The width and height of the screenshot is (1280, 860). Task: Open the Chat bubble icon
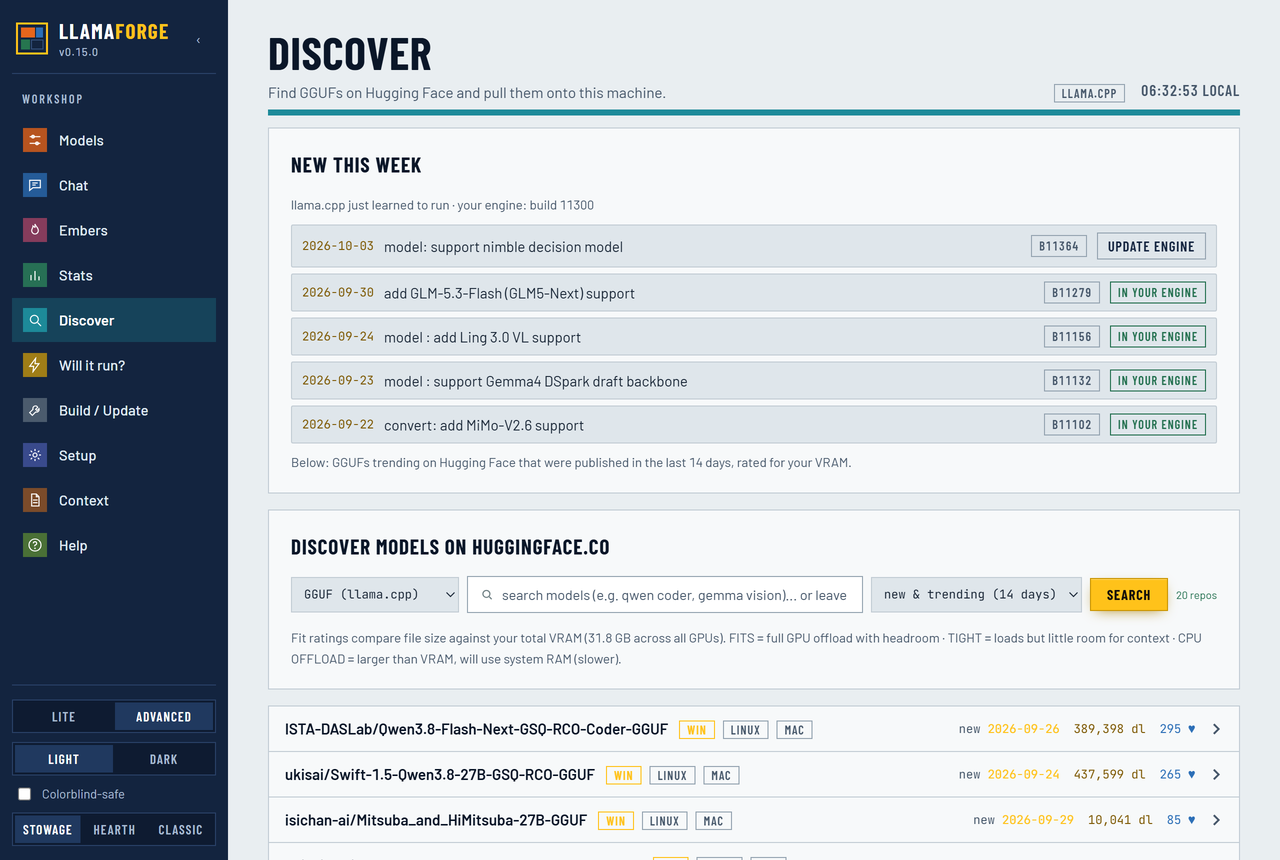point(35,185)
